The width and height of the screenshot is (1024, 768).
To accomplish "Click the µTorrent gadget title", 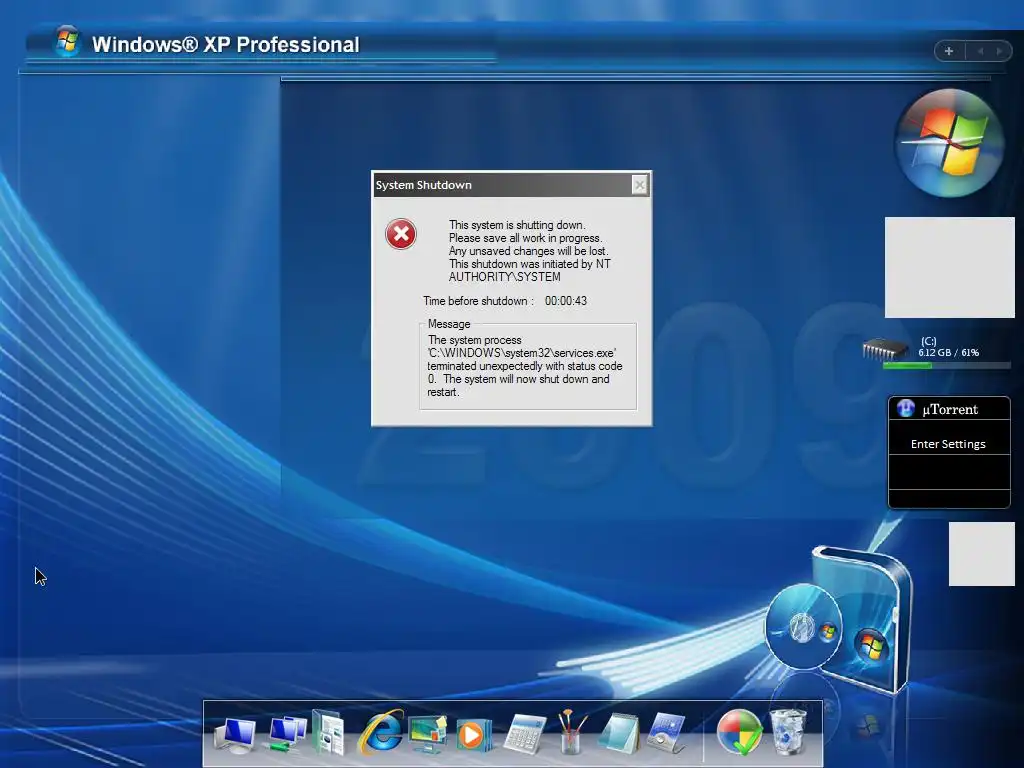I will (x=950, y=409).
